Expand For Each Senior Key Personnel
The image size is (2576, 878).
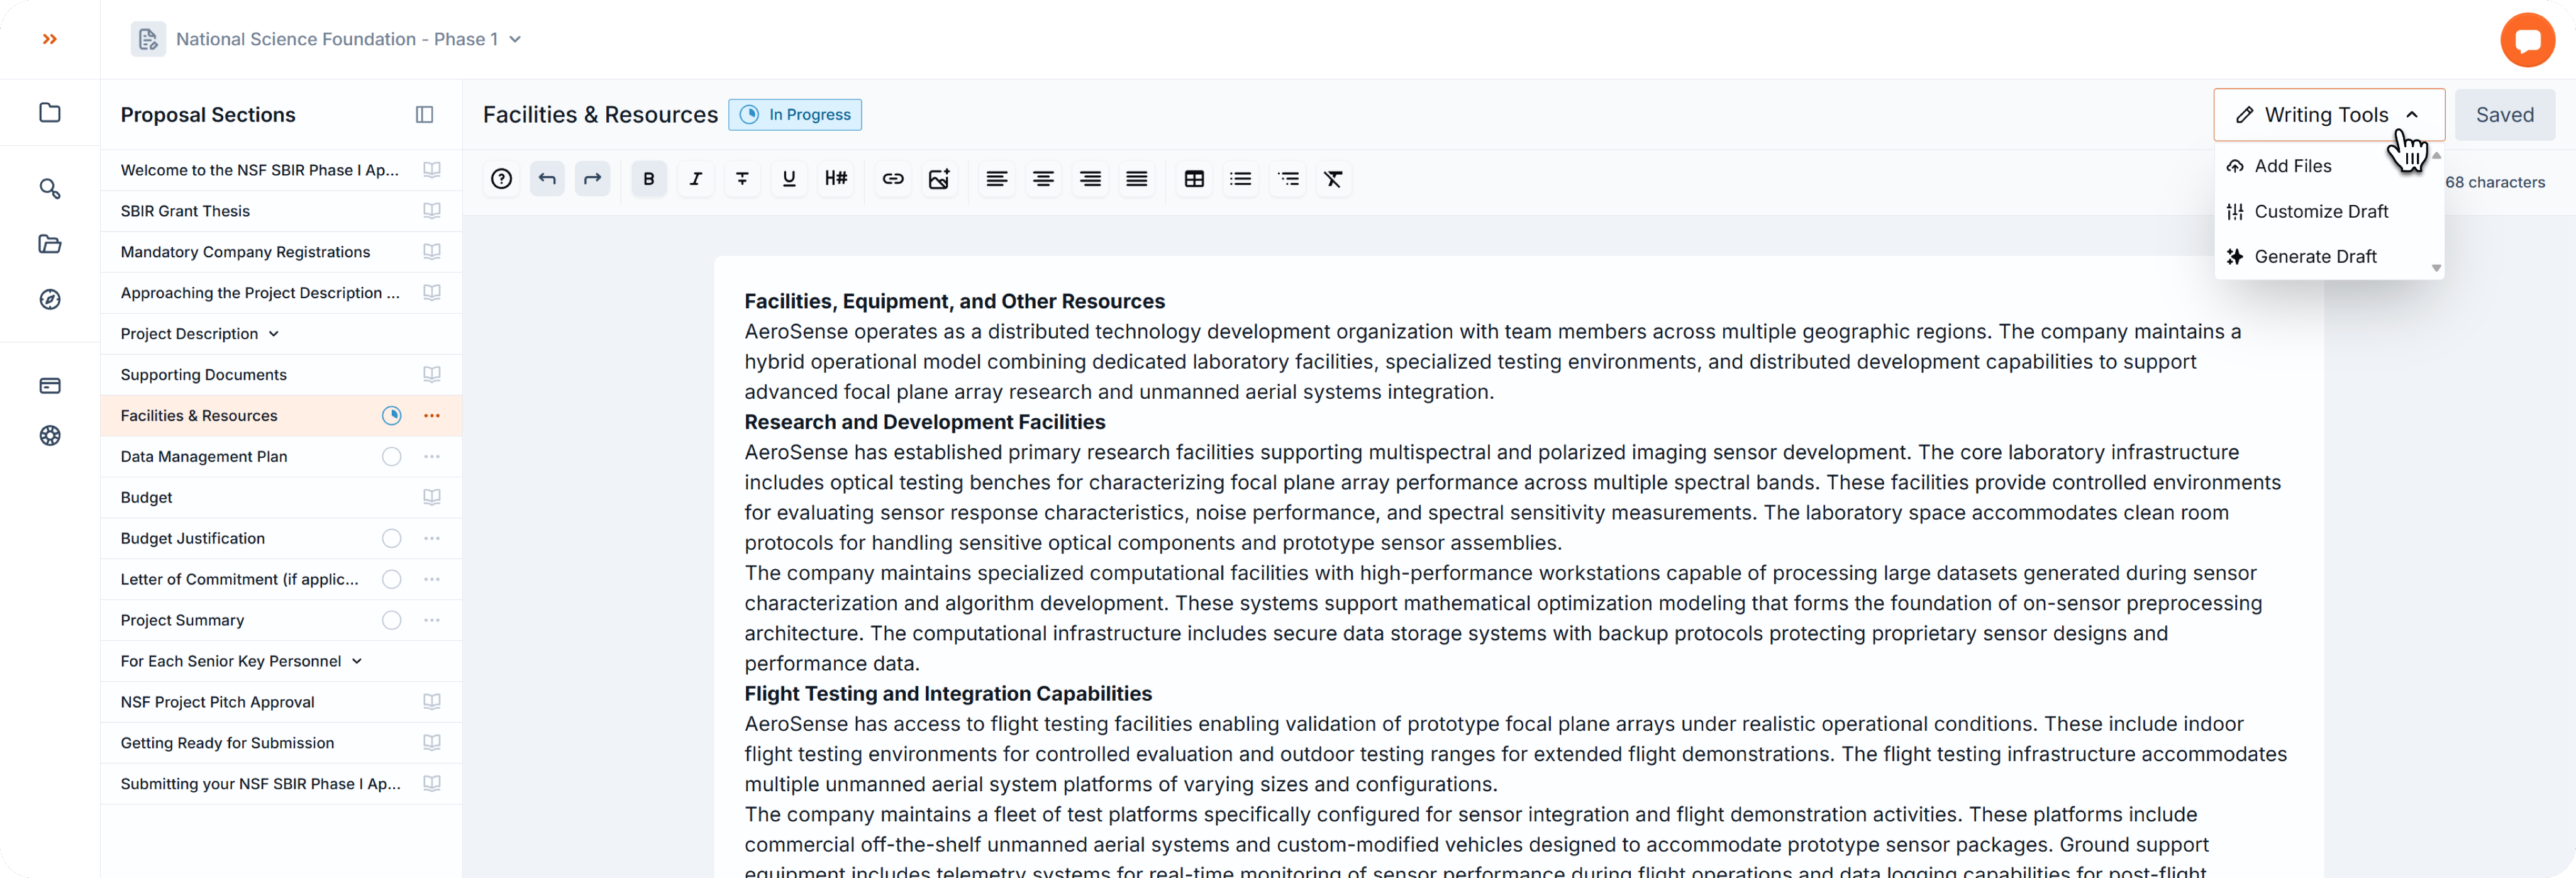pyautogui.click(x=356, y=661)
